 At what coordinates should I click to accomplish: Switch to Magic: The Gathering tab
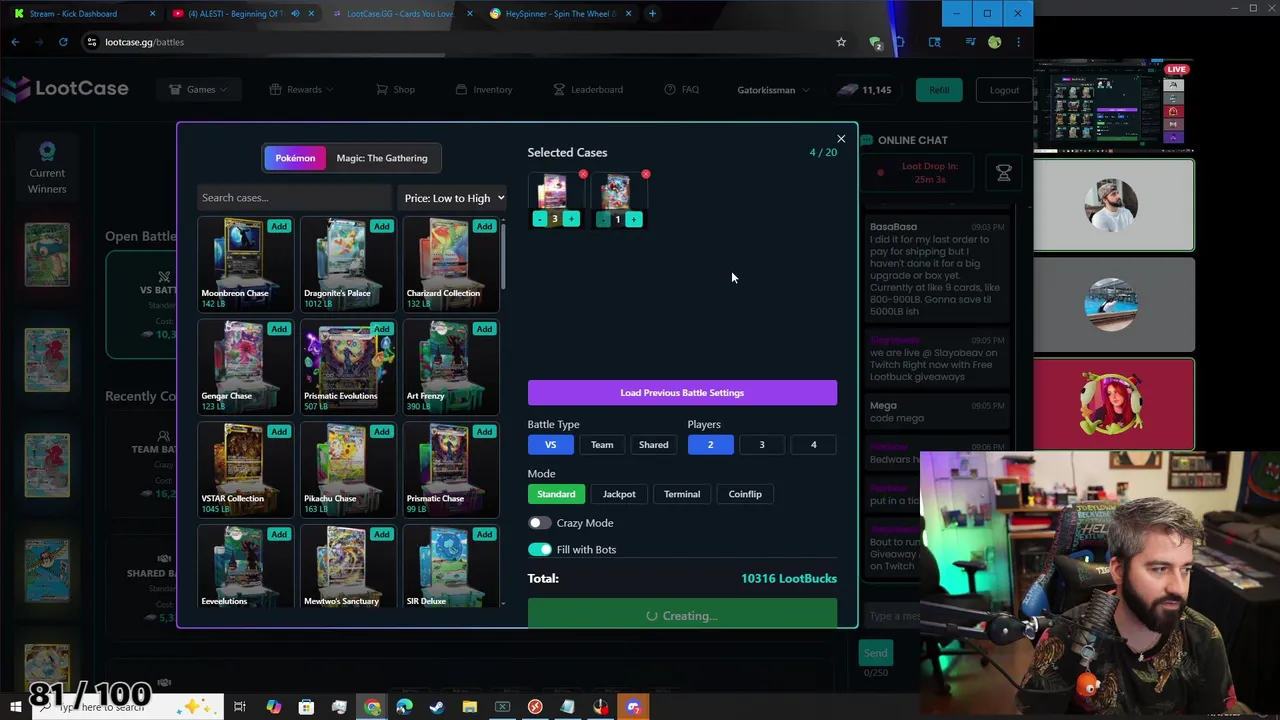[381, 158]
